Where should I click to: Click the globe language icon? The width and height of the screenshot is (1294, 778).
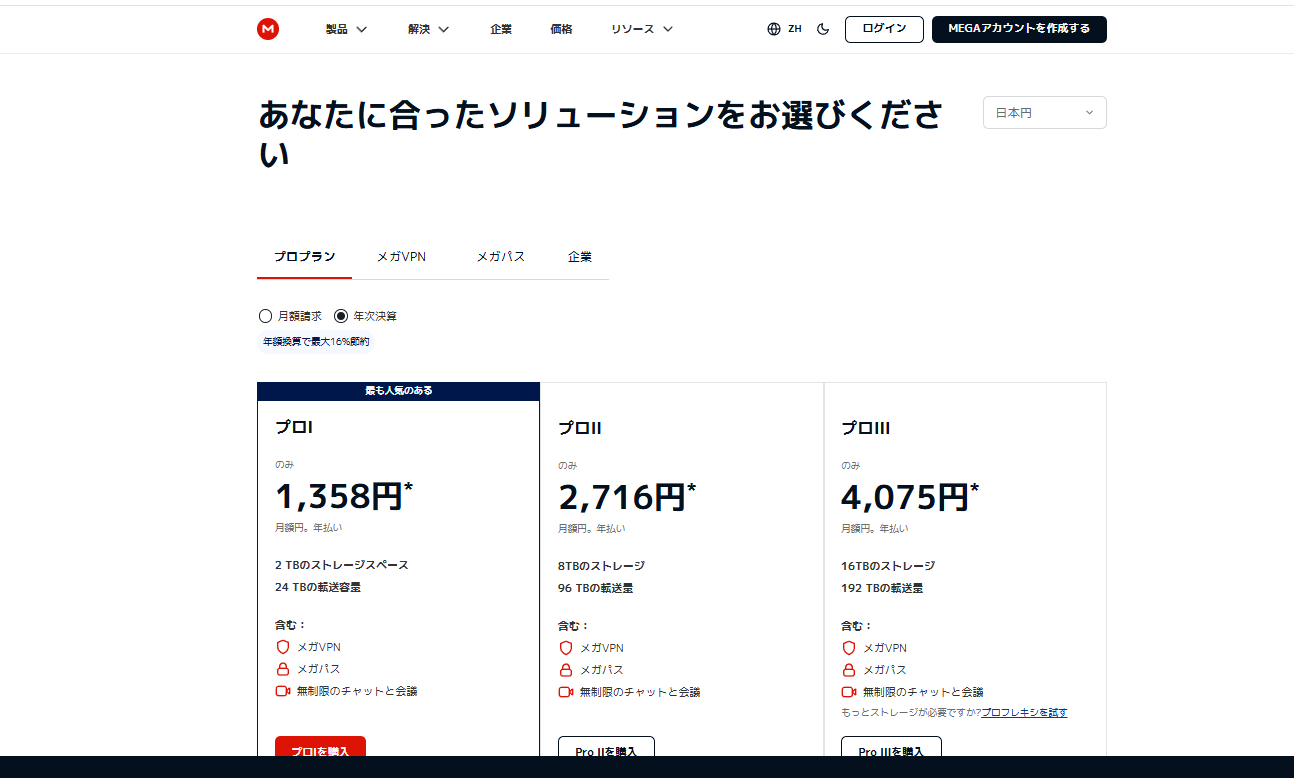(x=774, y=29)
